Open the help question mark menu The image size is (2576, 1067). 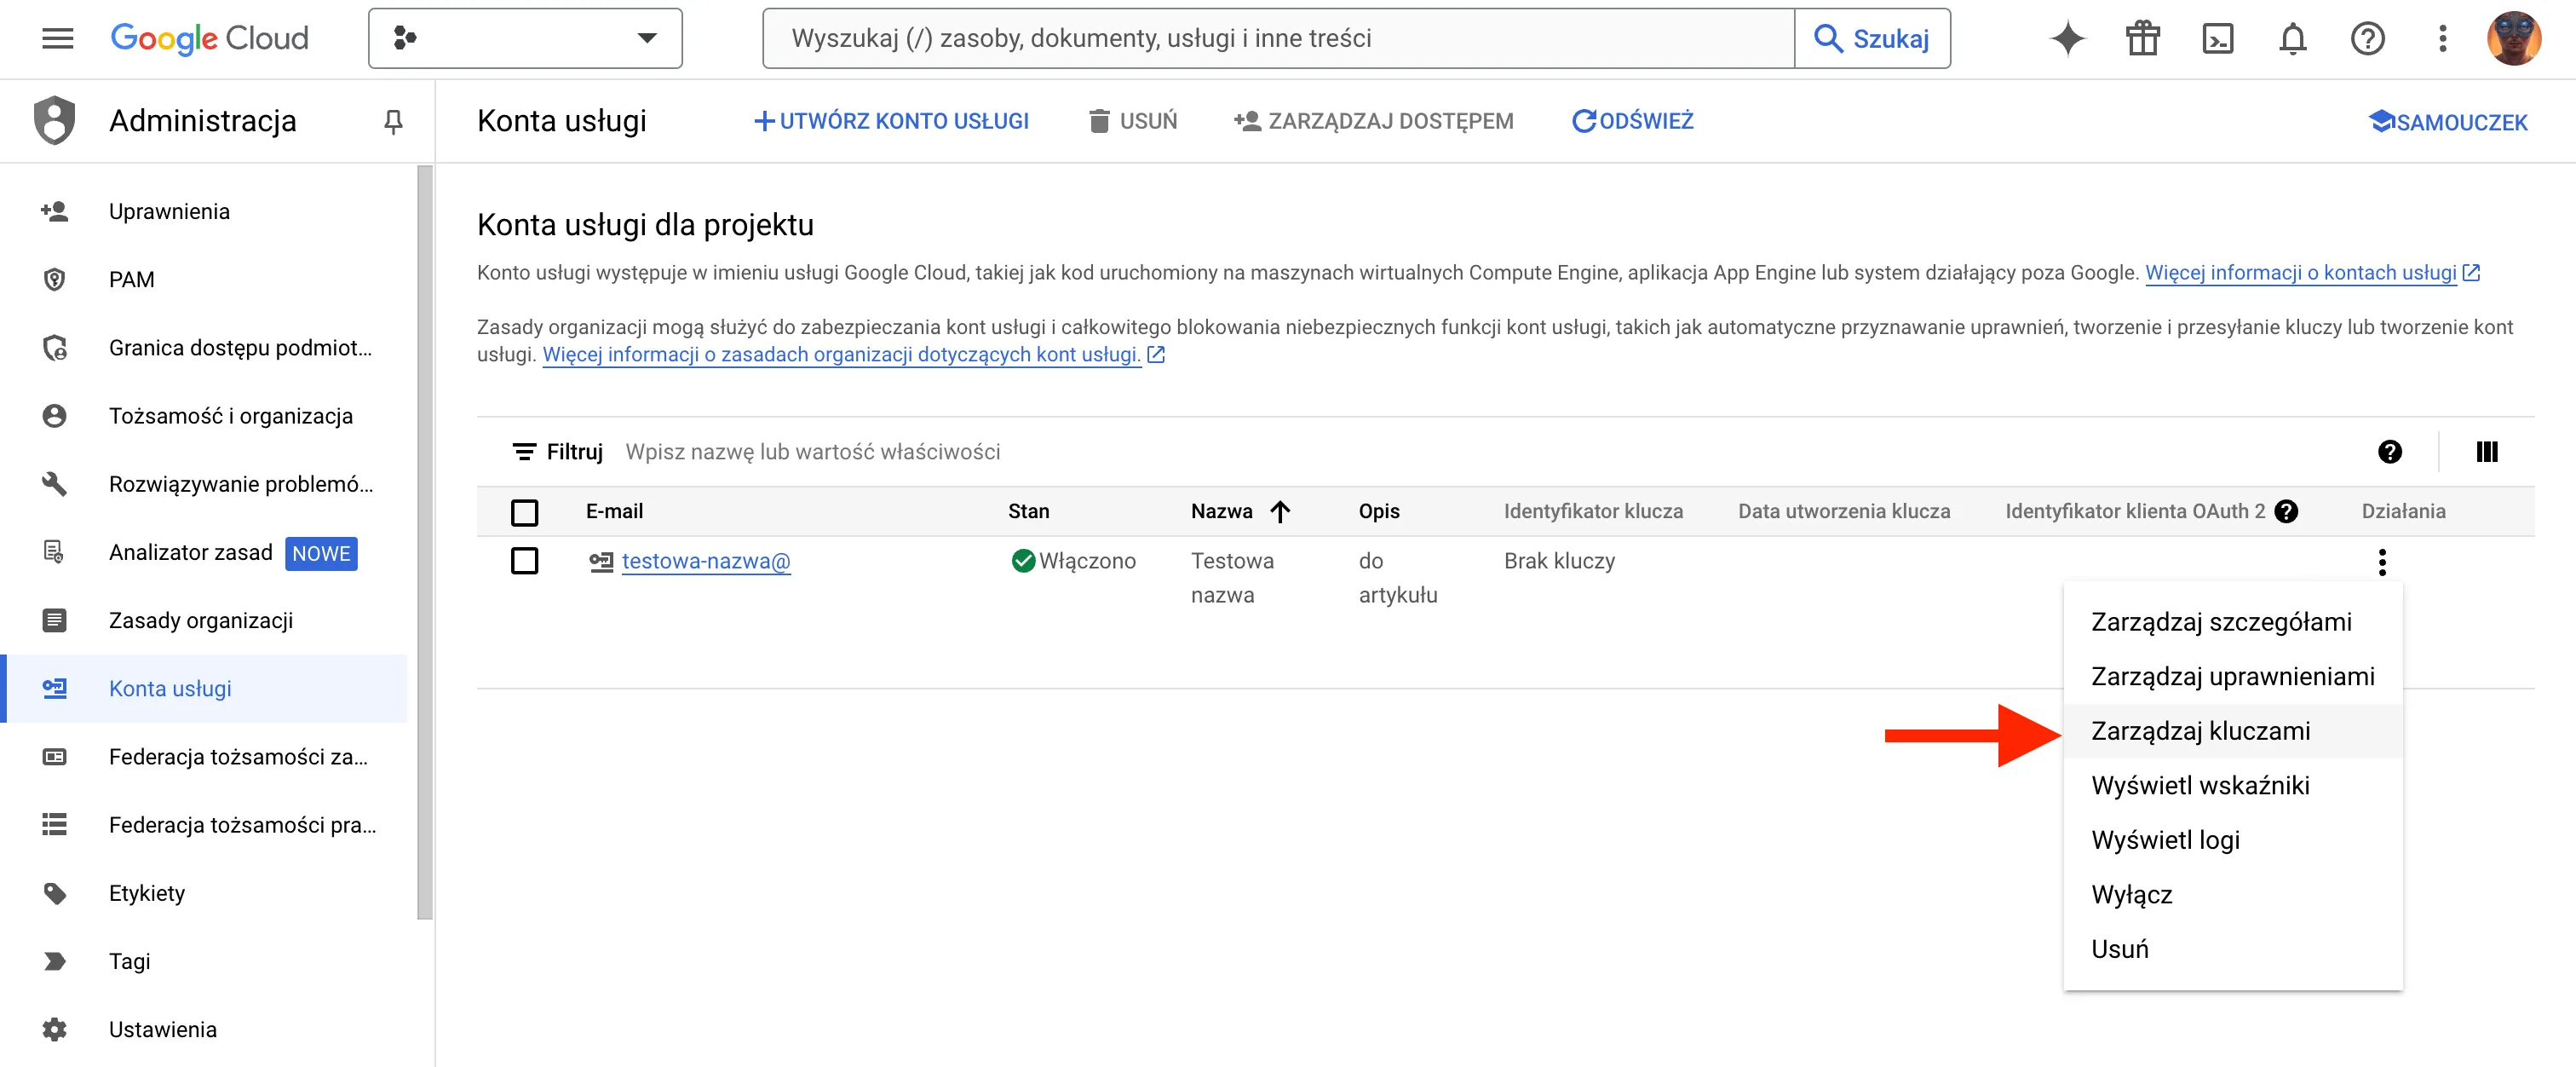[x=2367, y=38]
